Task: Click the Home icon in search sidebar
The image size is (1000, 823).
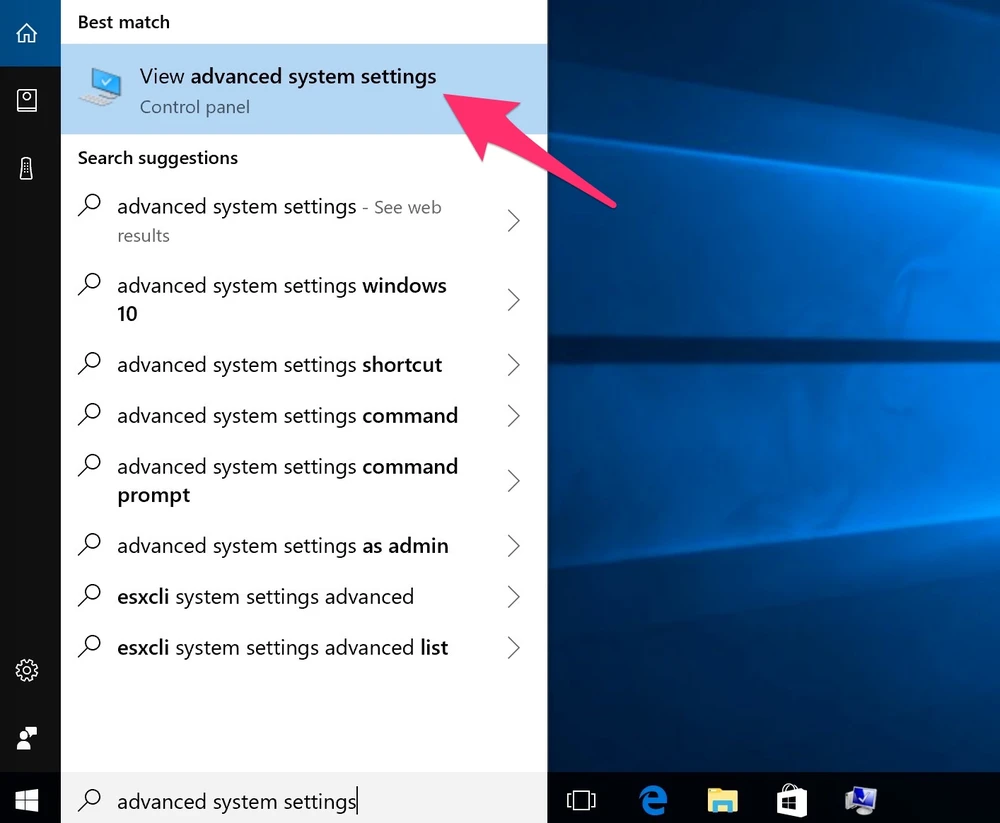Action: (27, 33)
